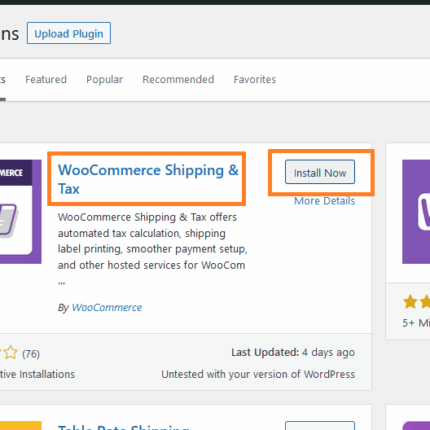Click the purple plugin icon at the bottom right corner
This screenshot has height=430, width=430.
(x=416, y=426)
